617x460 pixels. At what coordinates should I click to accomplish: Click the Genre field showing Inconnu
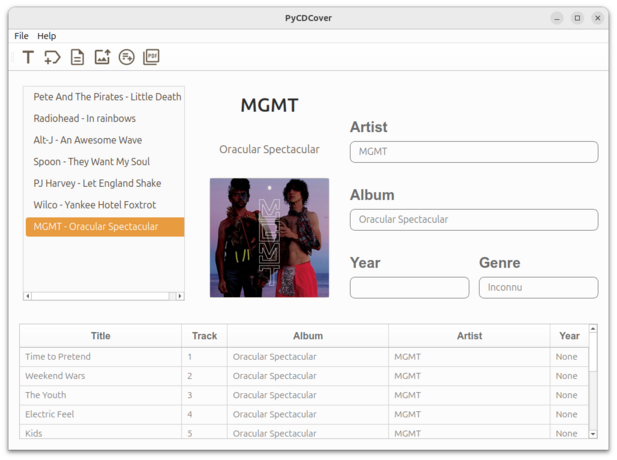pyautogui.click(x=538, y=288)
